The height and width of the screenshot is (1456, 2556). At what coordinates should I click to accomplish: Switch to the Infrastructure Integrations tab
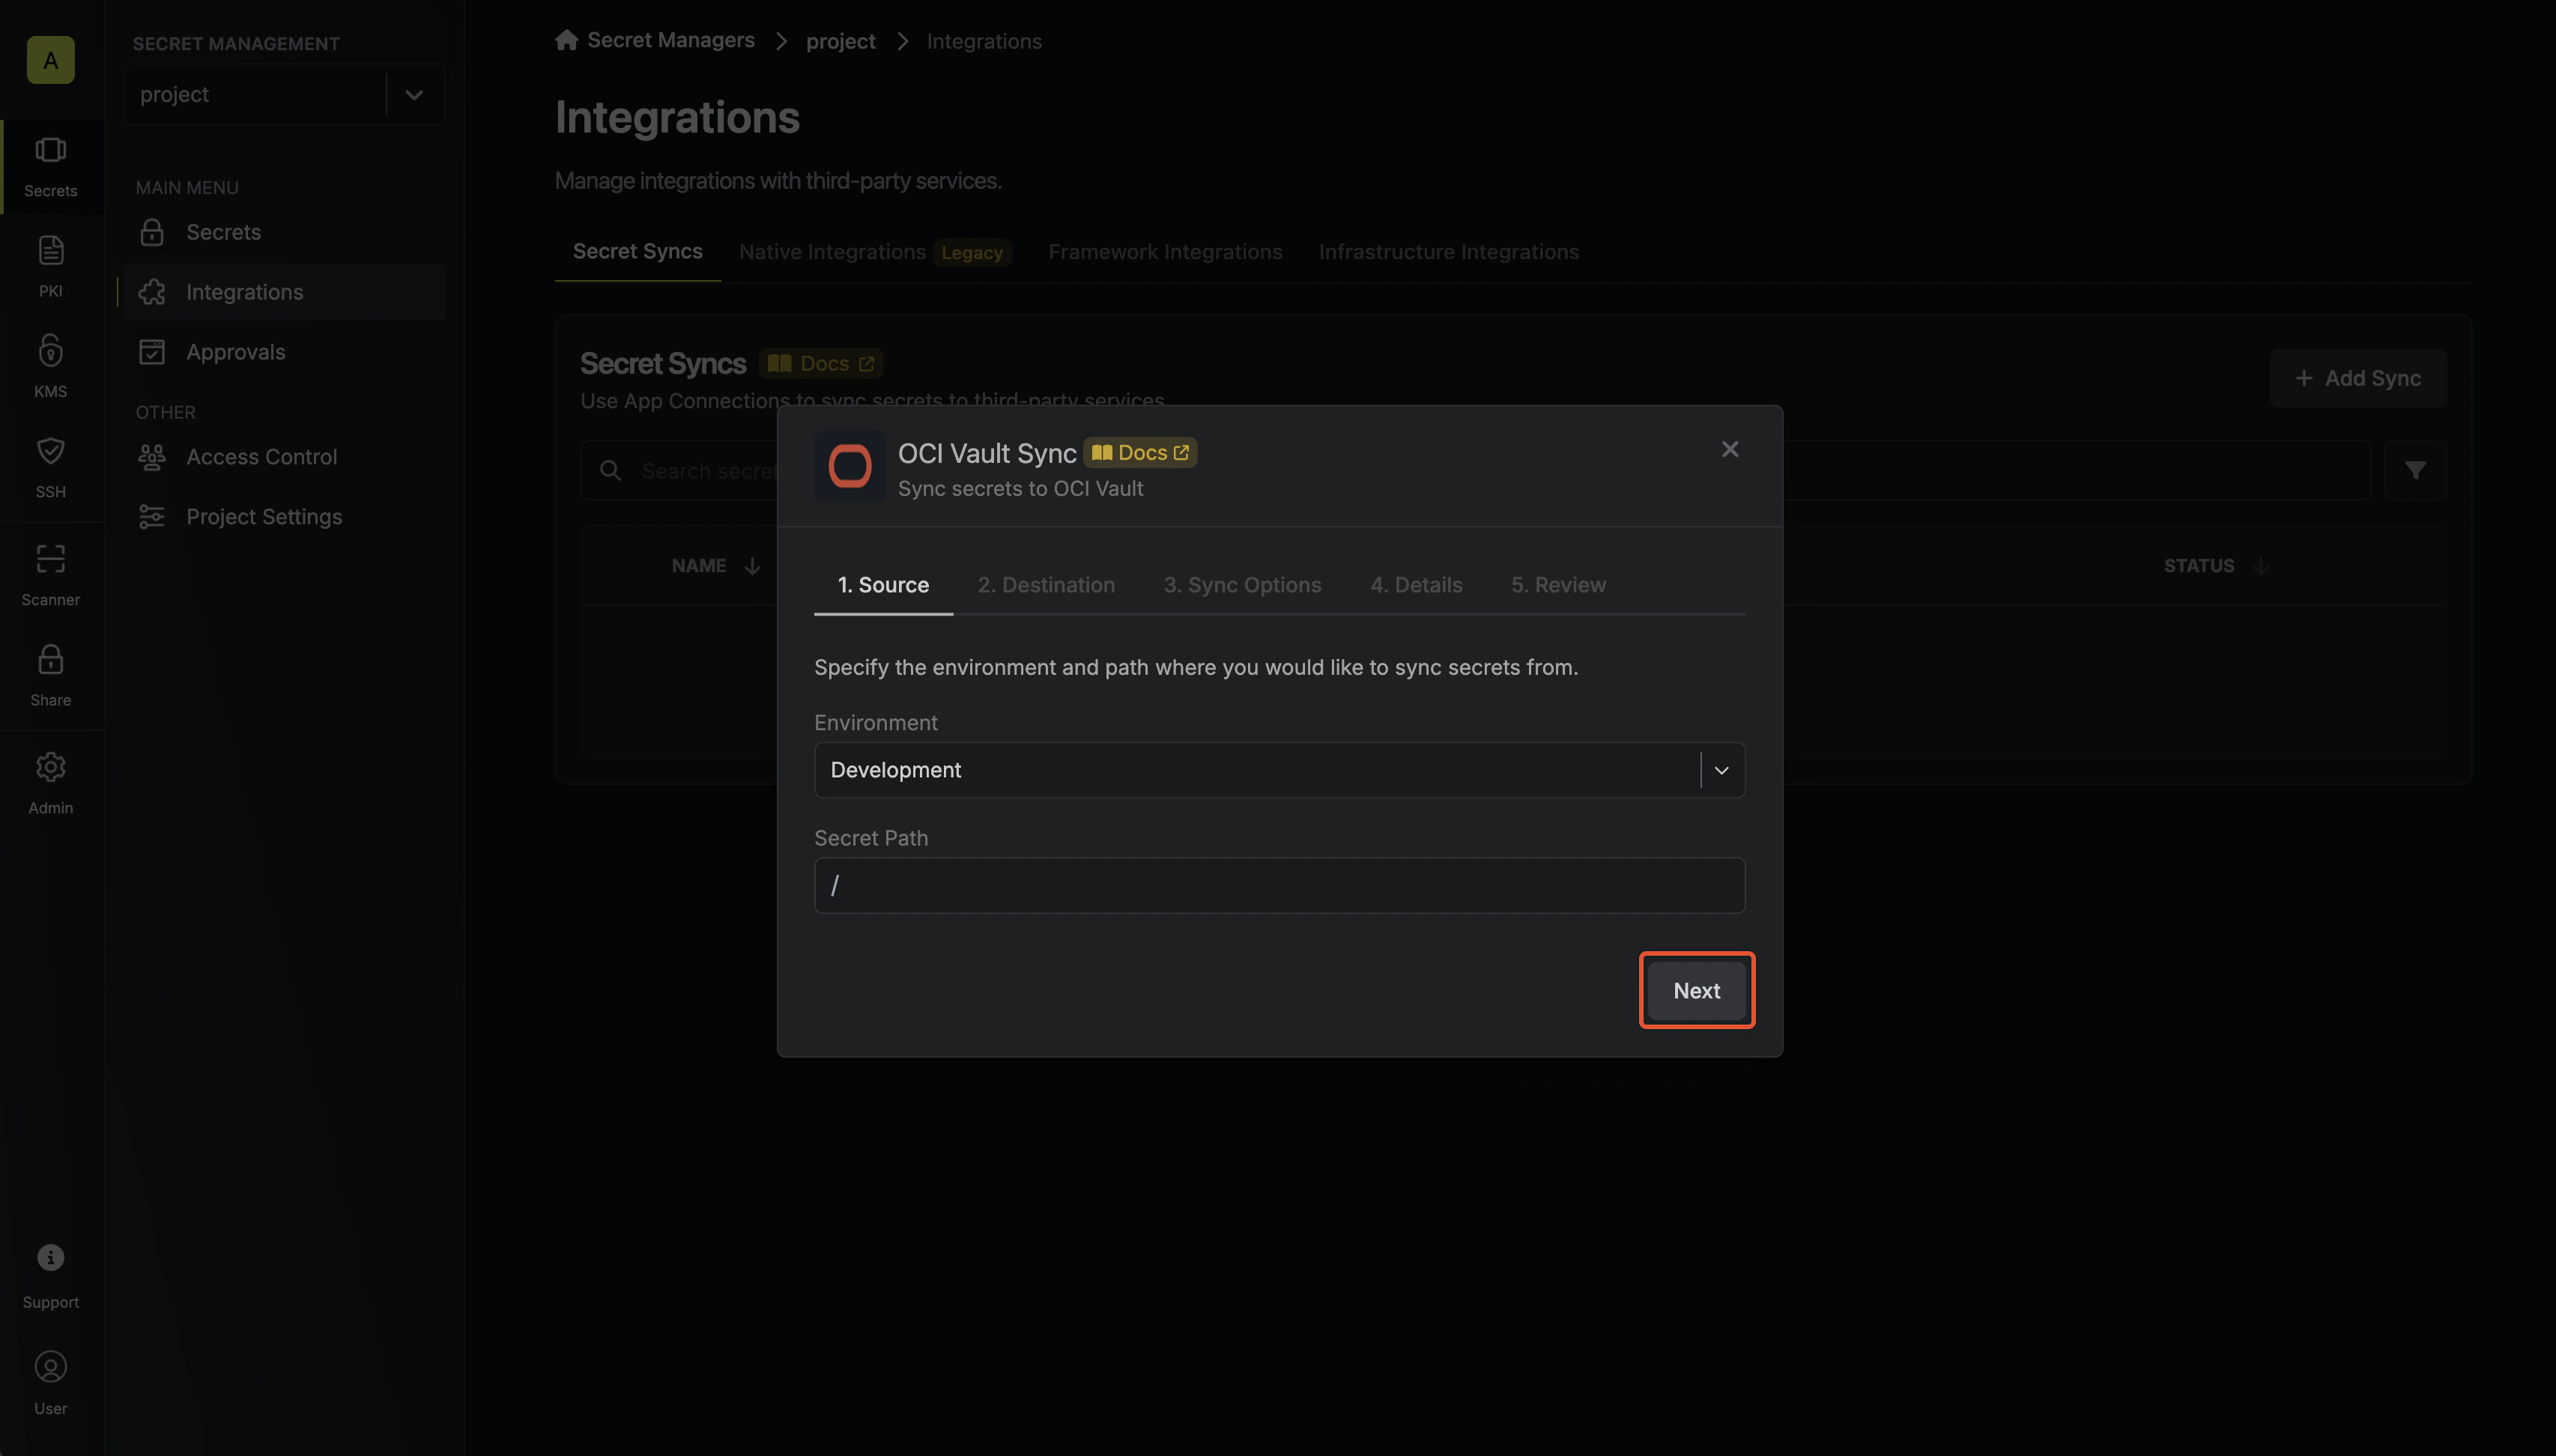(x=1448, y=252)
